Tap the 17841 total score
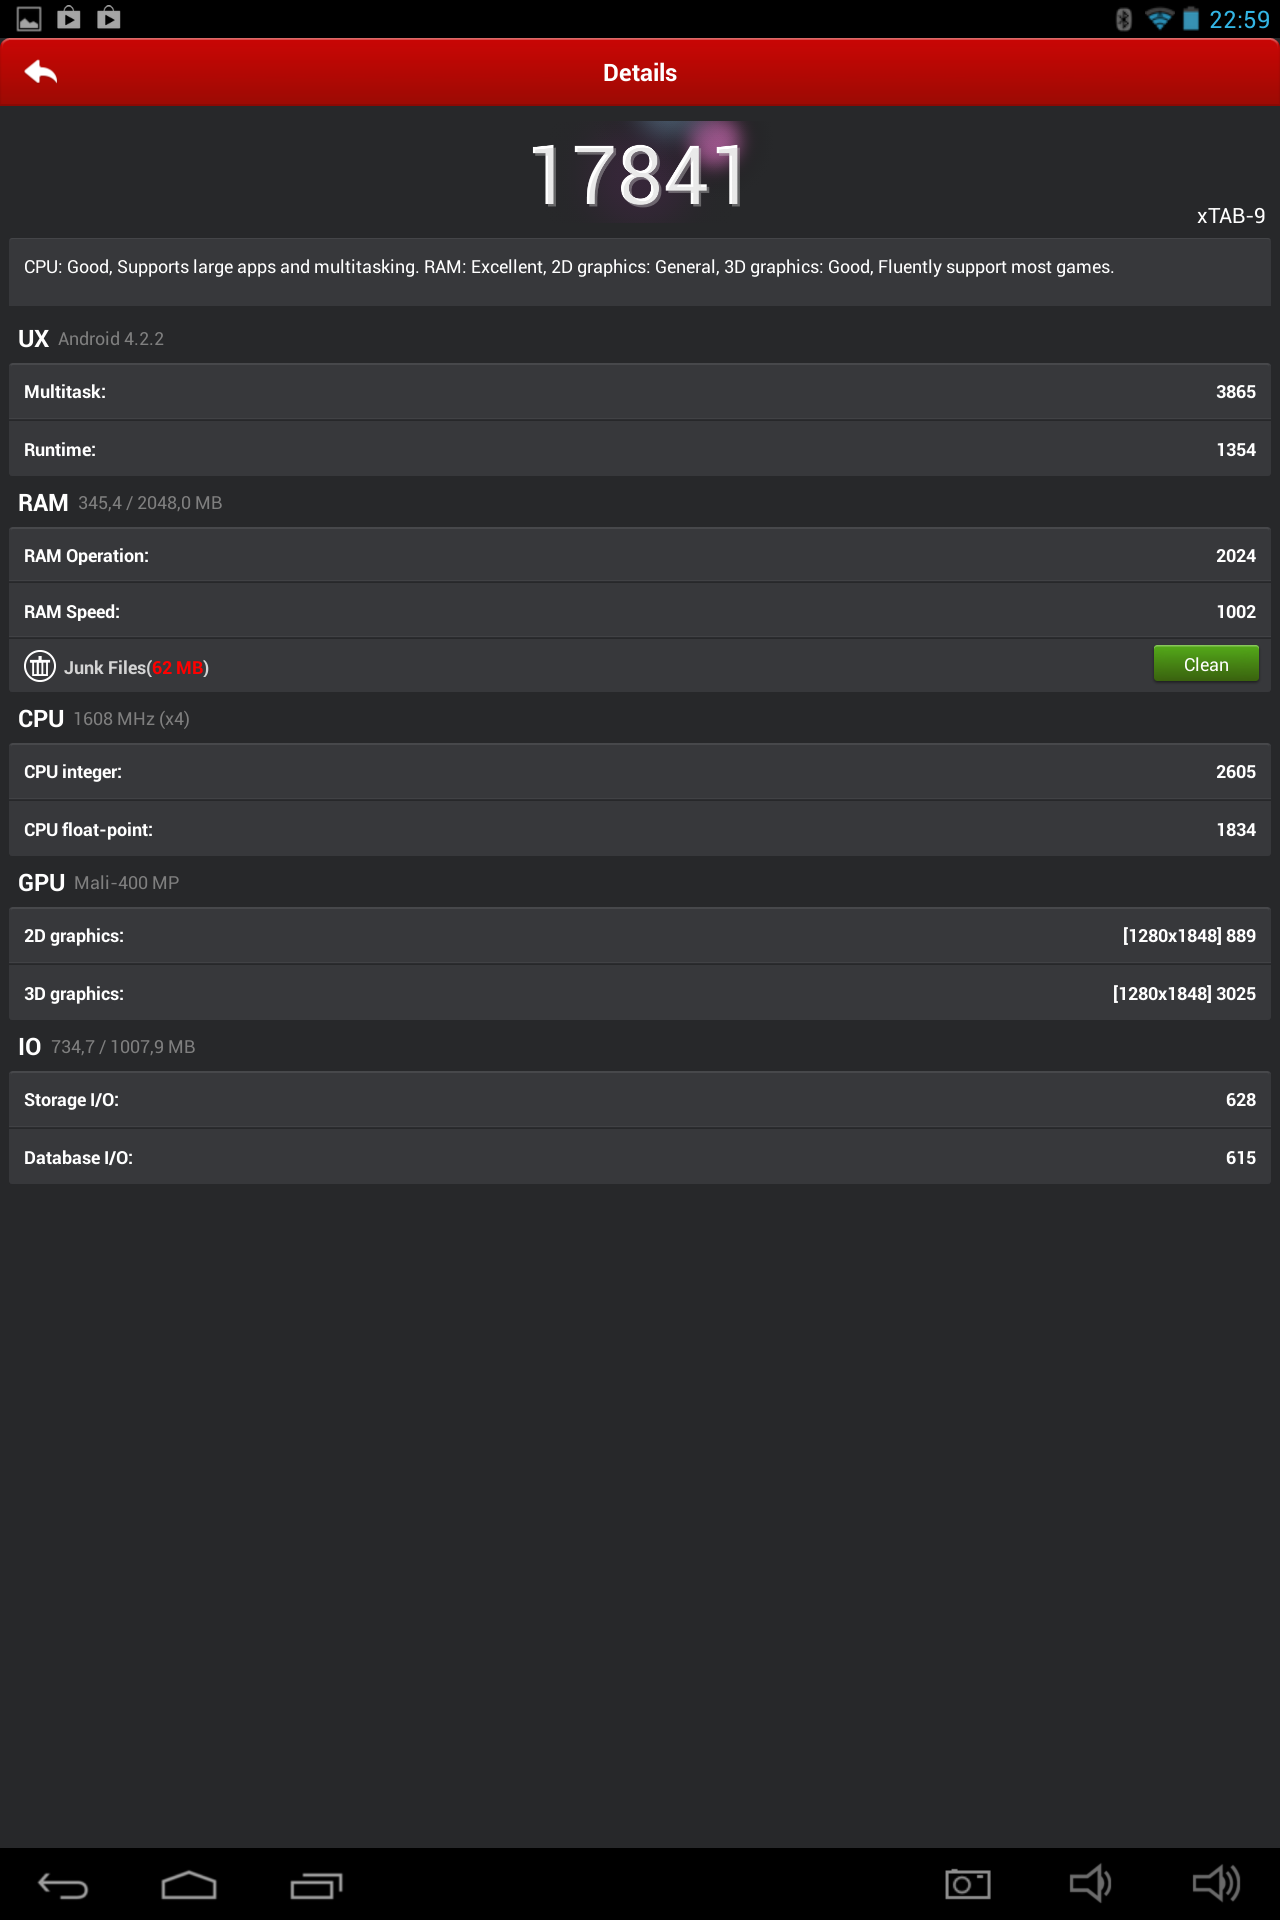Image resolution: width=1280 pixels, height=1920 pixels. coord(638,175)
